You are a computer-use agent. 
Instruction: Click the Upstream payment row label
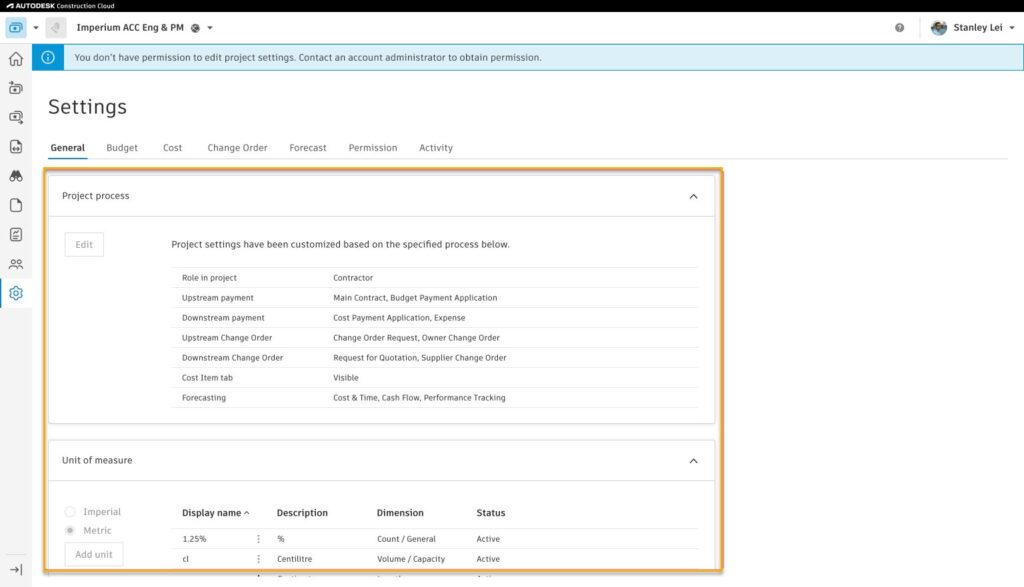coord(217,298)
